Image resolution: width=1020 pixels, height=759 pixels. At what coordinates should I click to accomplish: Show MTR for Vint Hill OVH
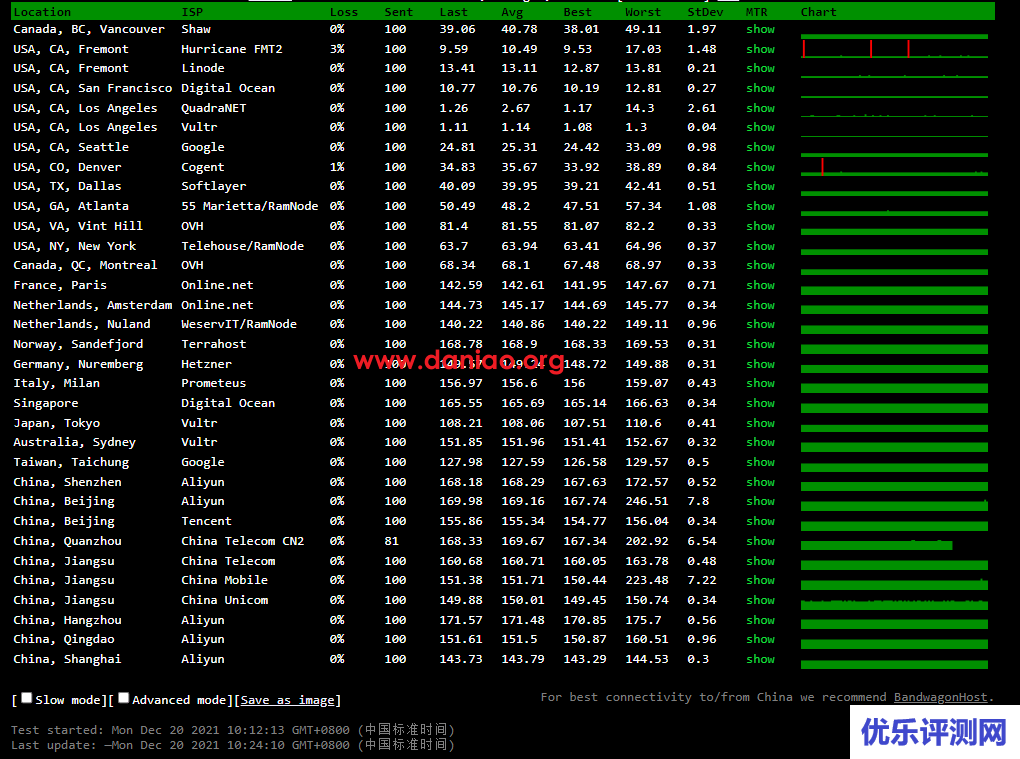click(760, 226)
